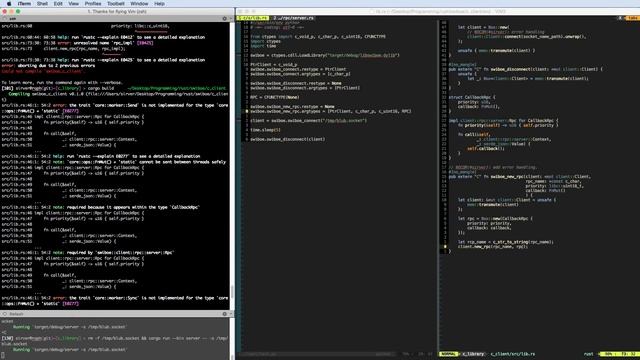
Task: Switch to the ../rpc/server.rs tab in MacVim
Action: point(294,18)
